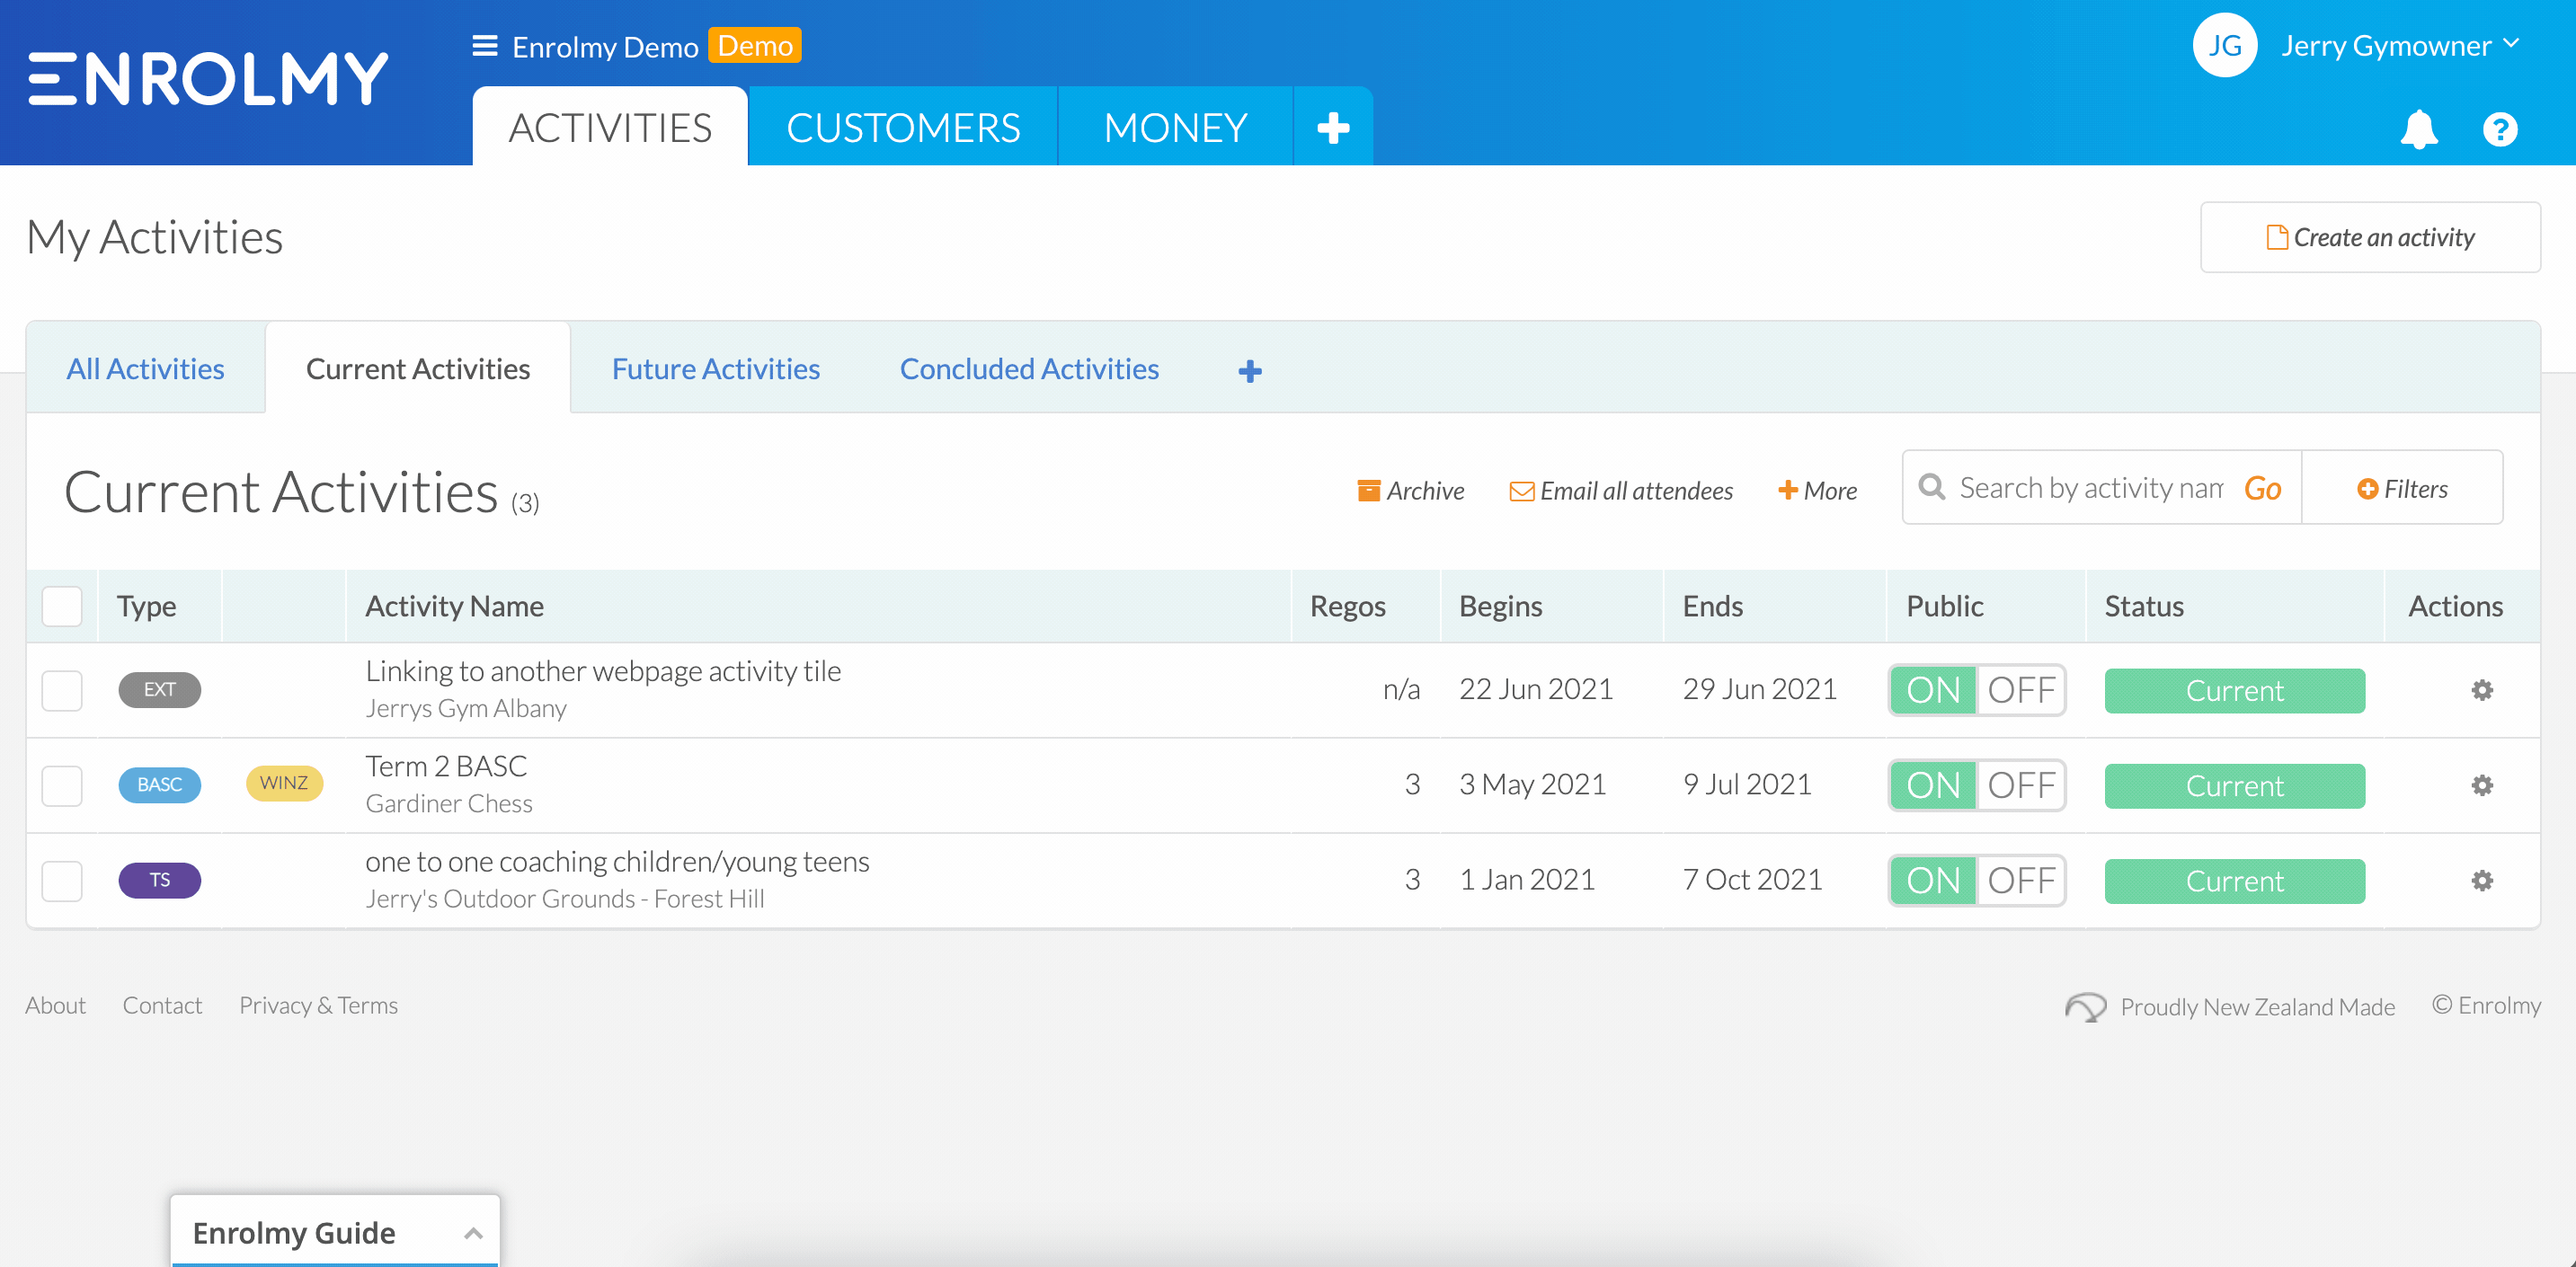This screenshot has width=2576, height=1267.
Task: Click the search magnifier icon
Action: pos(1931,487)
